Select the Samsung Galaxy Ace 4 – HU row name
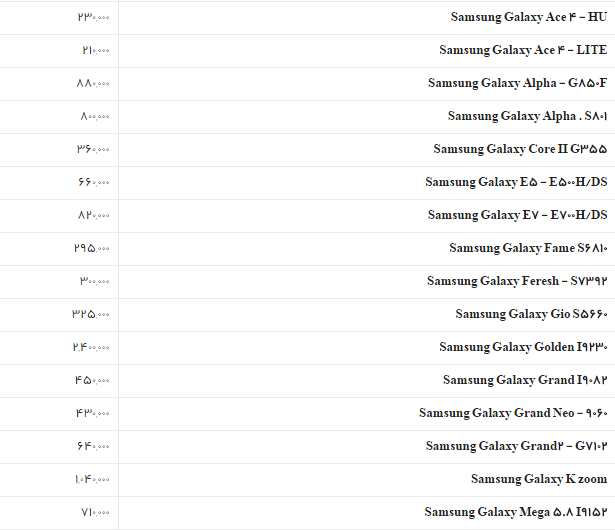615x530 pixels. pos(529,17)
